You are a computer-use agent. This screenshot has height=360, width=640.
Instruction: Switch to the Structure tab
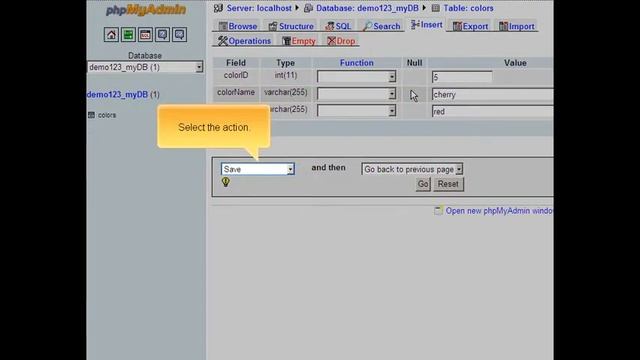pyautogui.click(x=291, y=26)
